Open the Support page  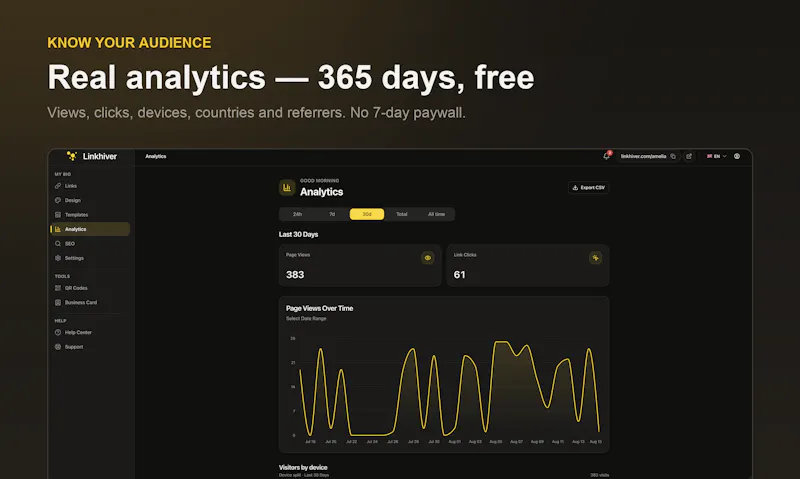tap(90, 347)
